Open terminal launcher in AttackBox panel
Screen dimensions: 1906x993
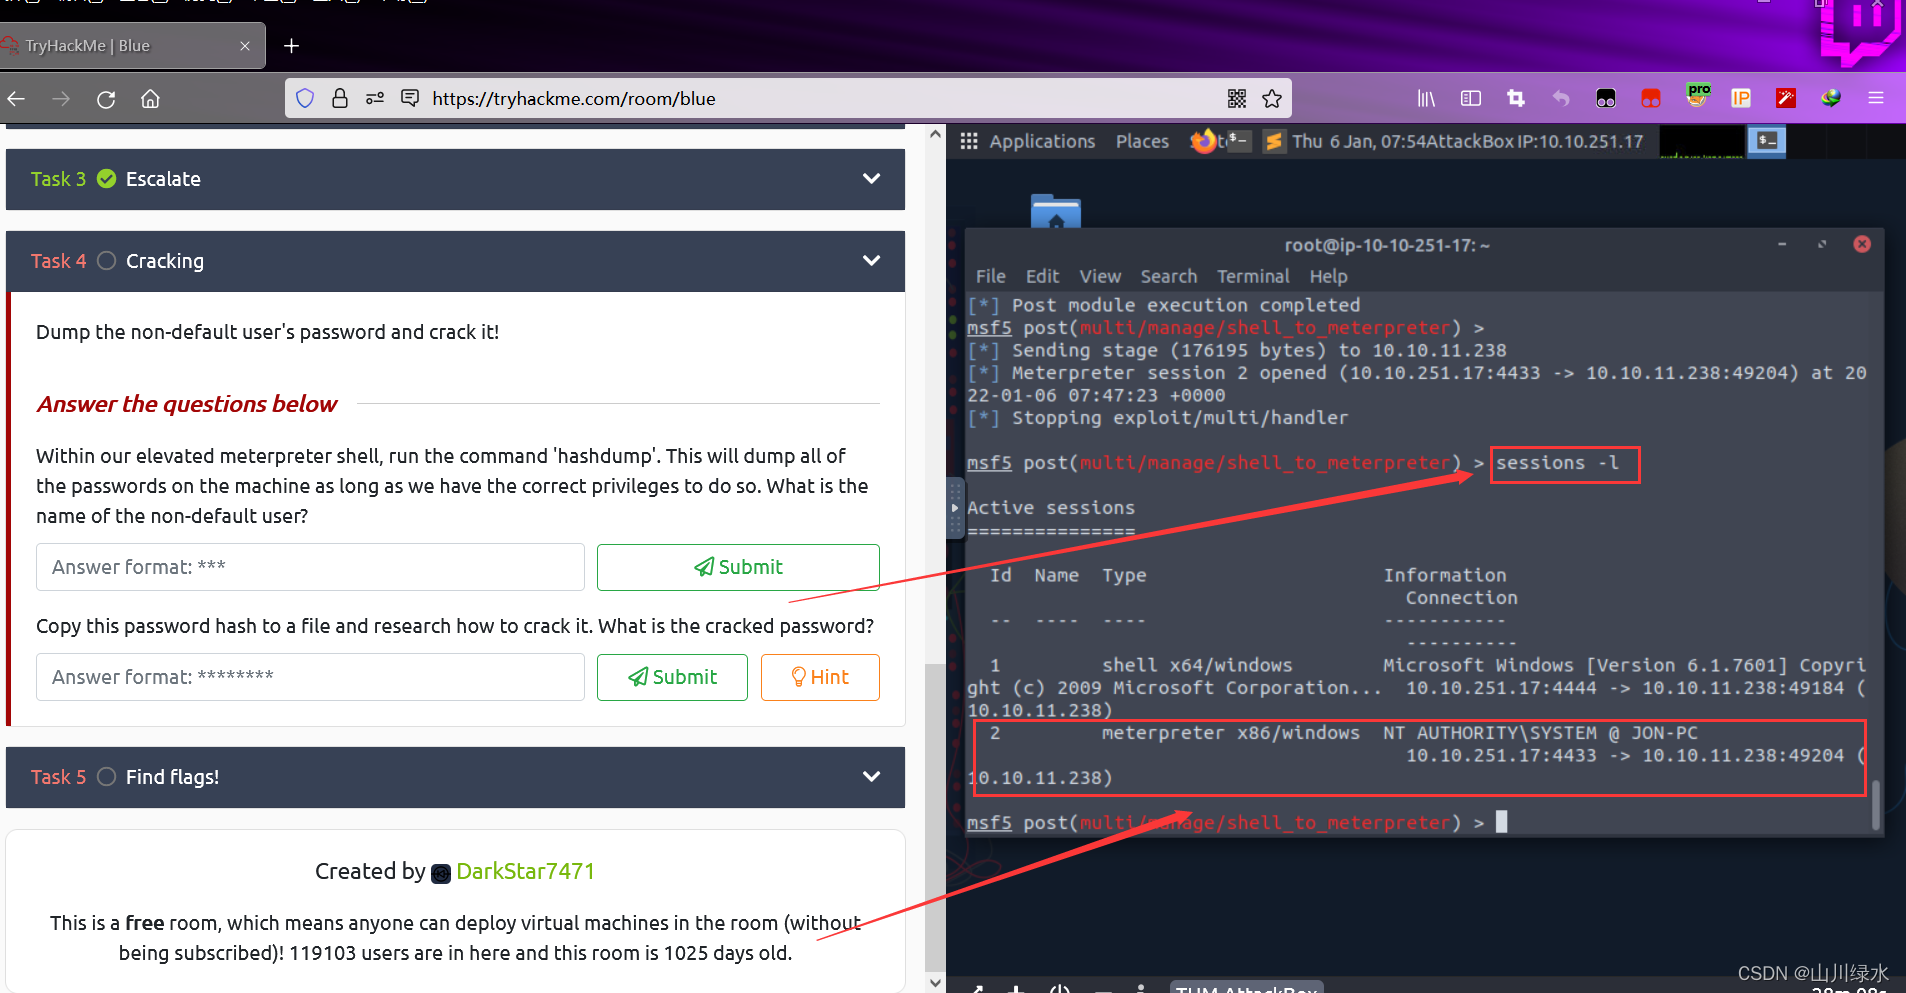click(x=1238, y=141)
